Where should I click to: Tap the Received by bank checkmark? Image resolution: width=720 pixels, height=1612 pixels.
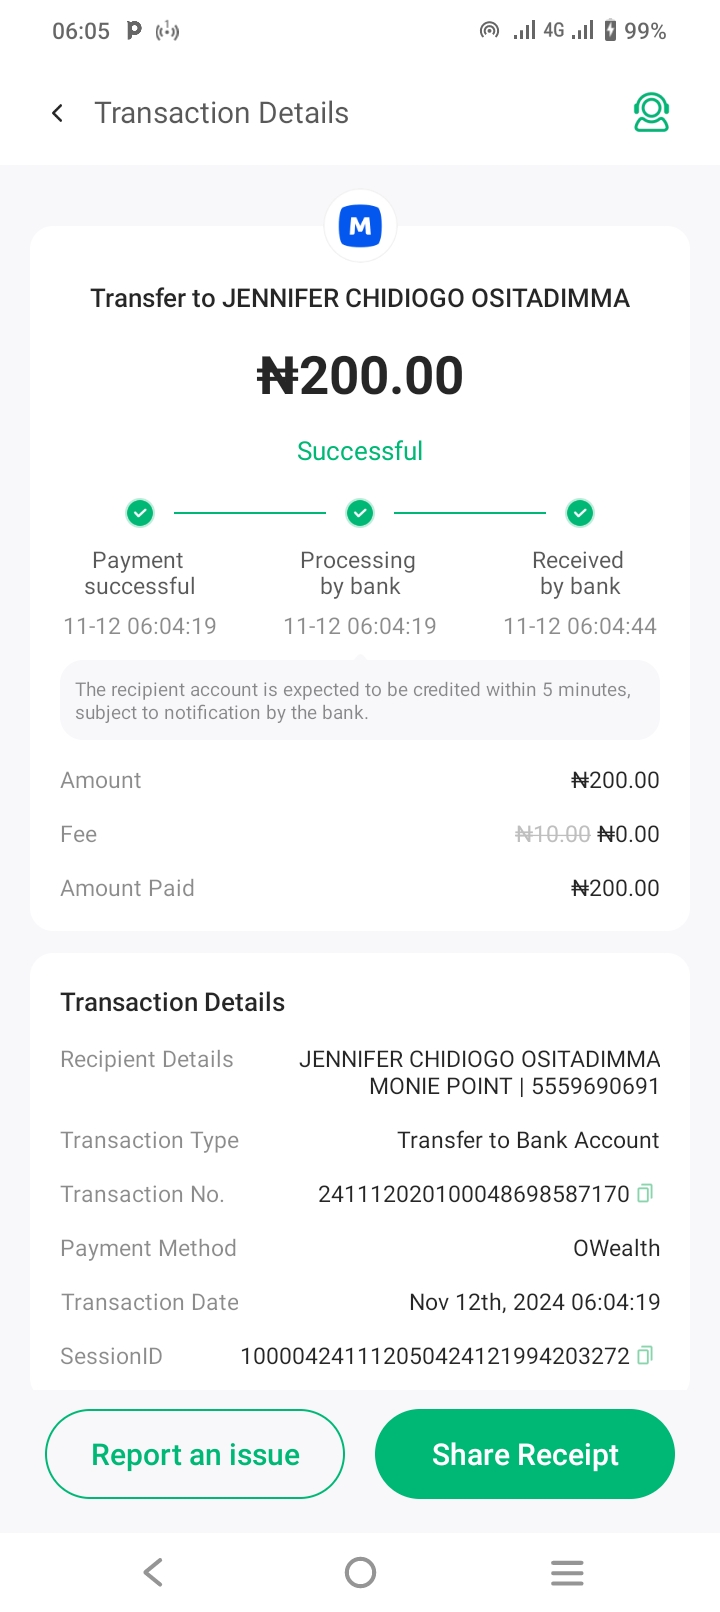pyautogui.click(x=580, y=513)
